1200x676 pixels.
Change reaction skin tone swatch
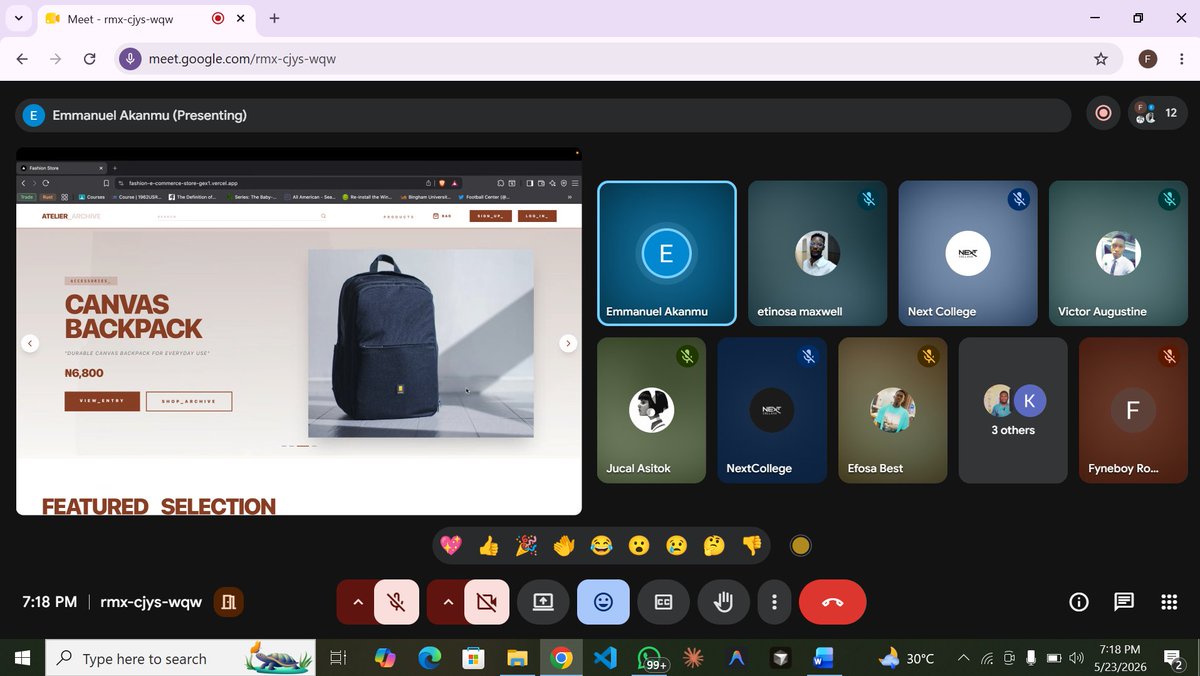tap(800, 546)
